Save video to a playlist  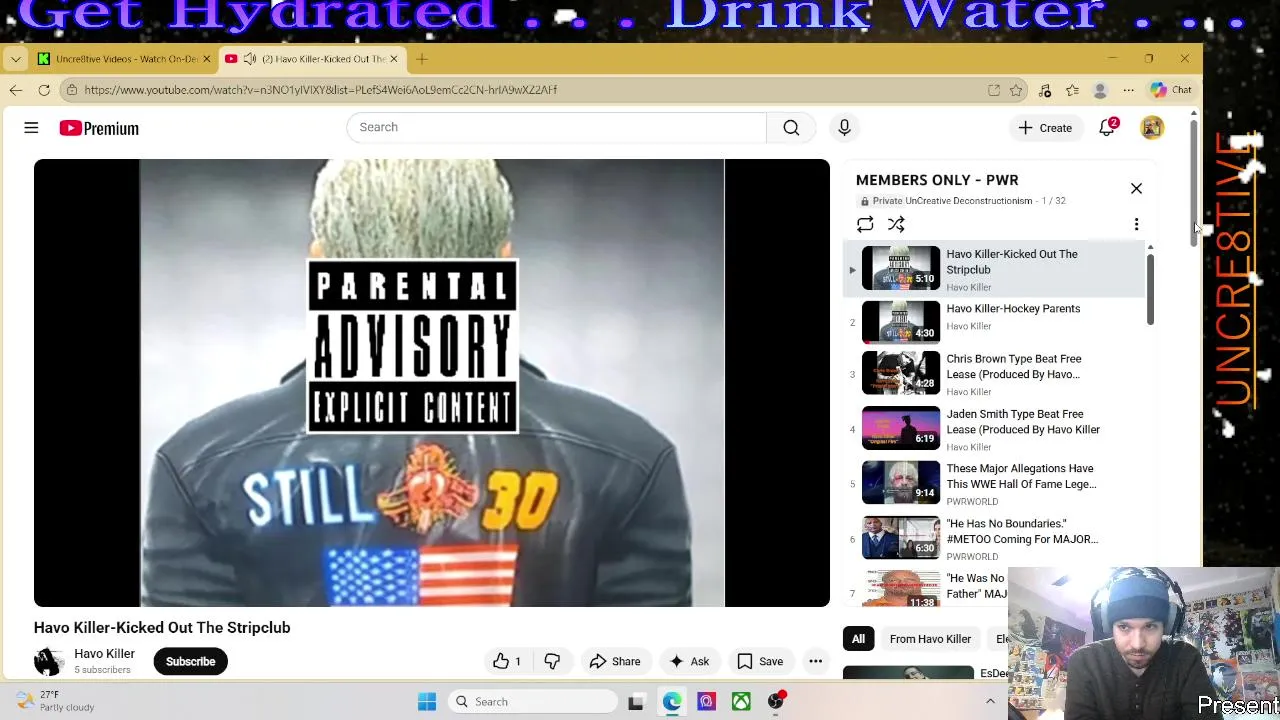point(759,661)
